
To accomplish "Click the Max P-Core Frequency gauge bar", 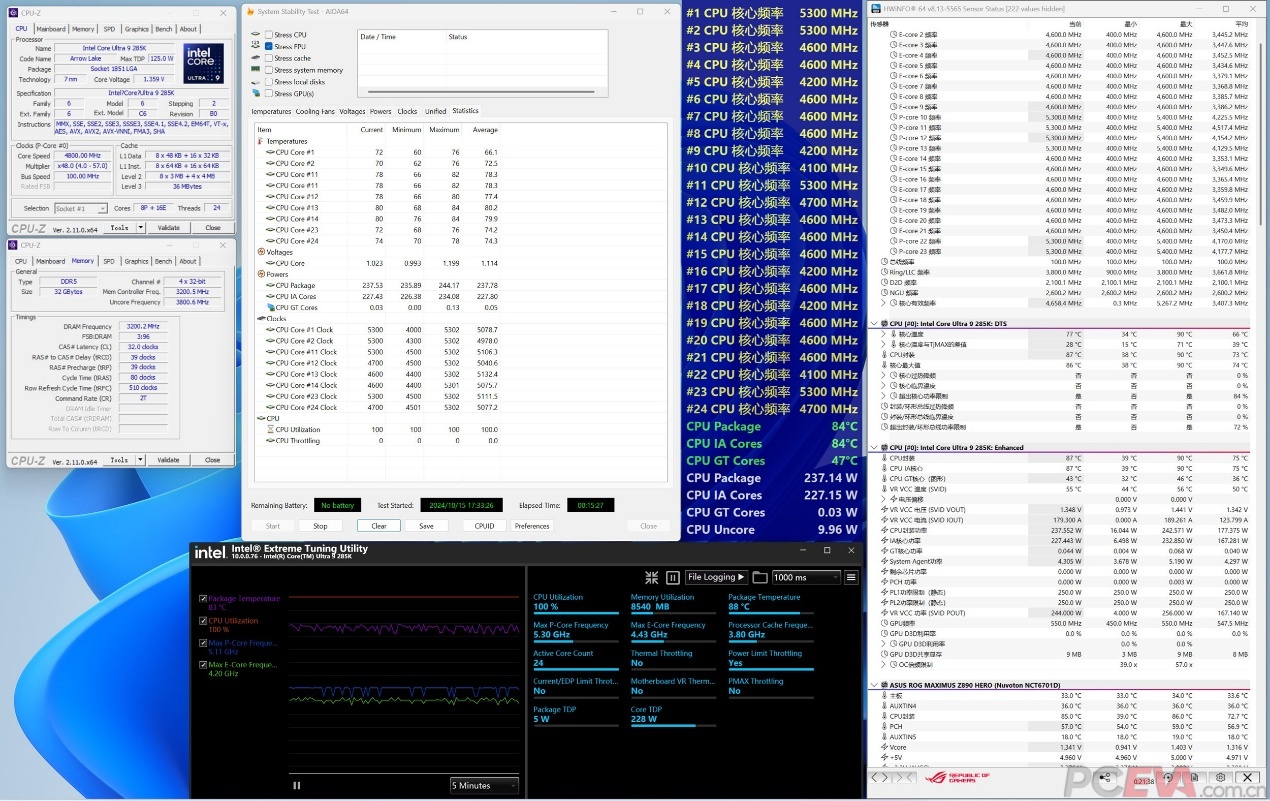I will click(x=576, y=642).
